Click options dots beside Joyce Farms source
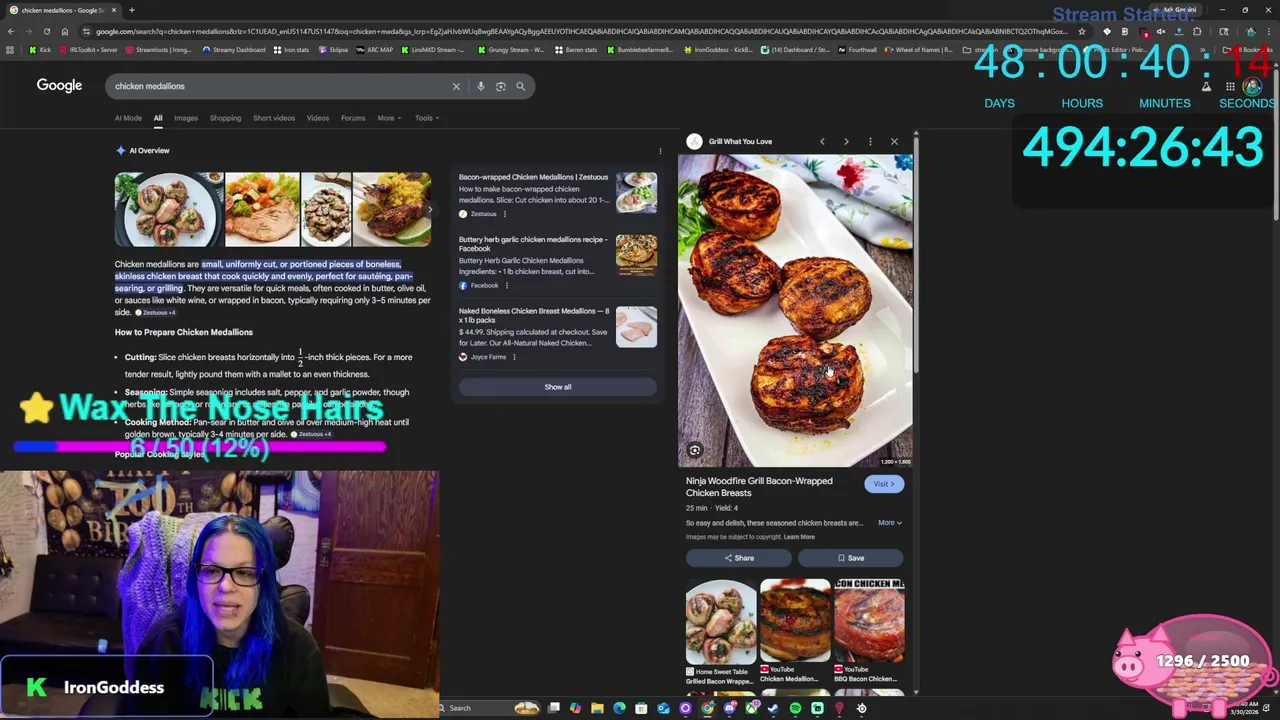The width and height of the screenshot is (1280, 720). point(514,357)
